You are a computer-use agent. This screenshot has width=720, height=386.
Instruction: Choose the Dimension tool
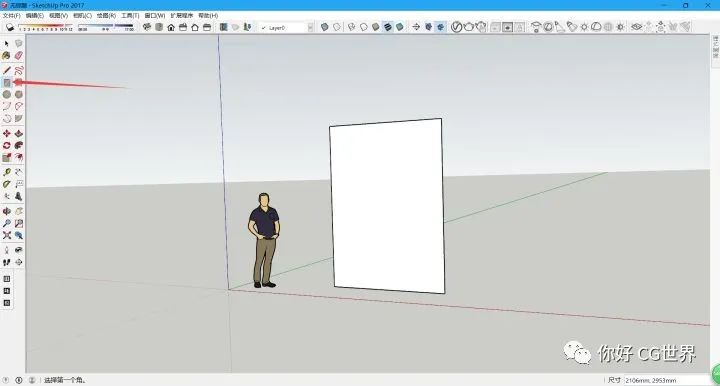pos(18,173)
